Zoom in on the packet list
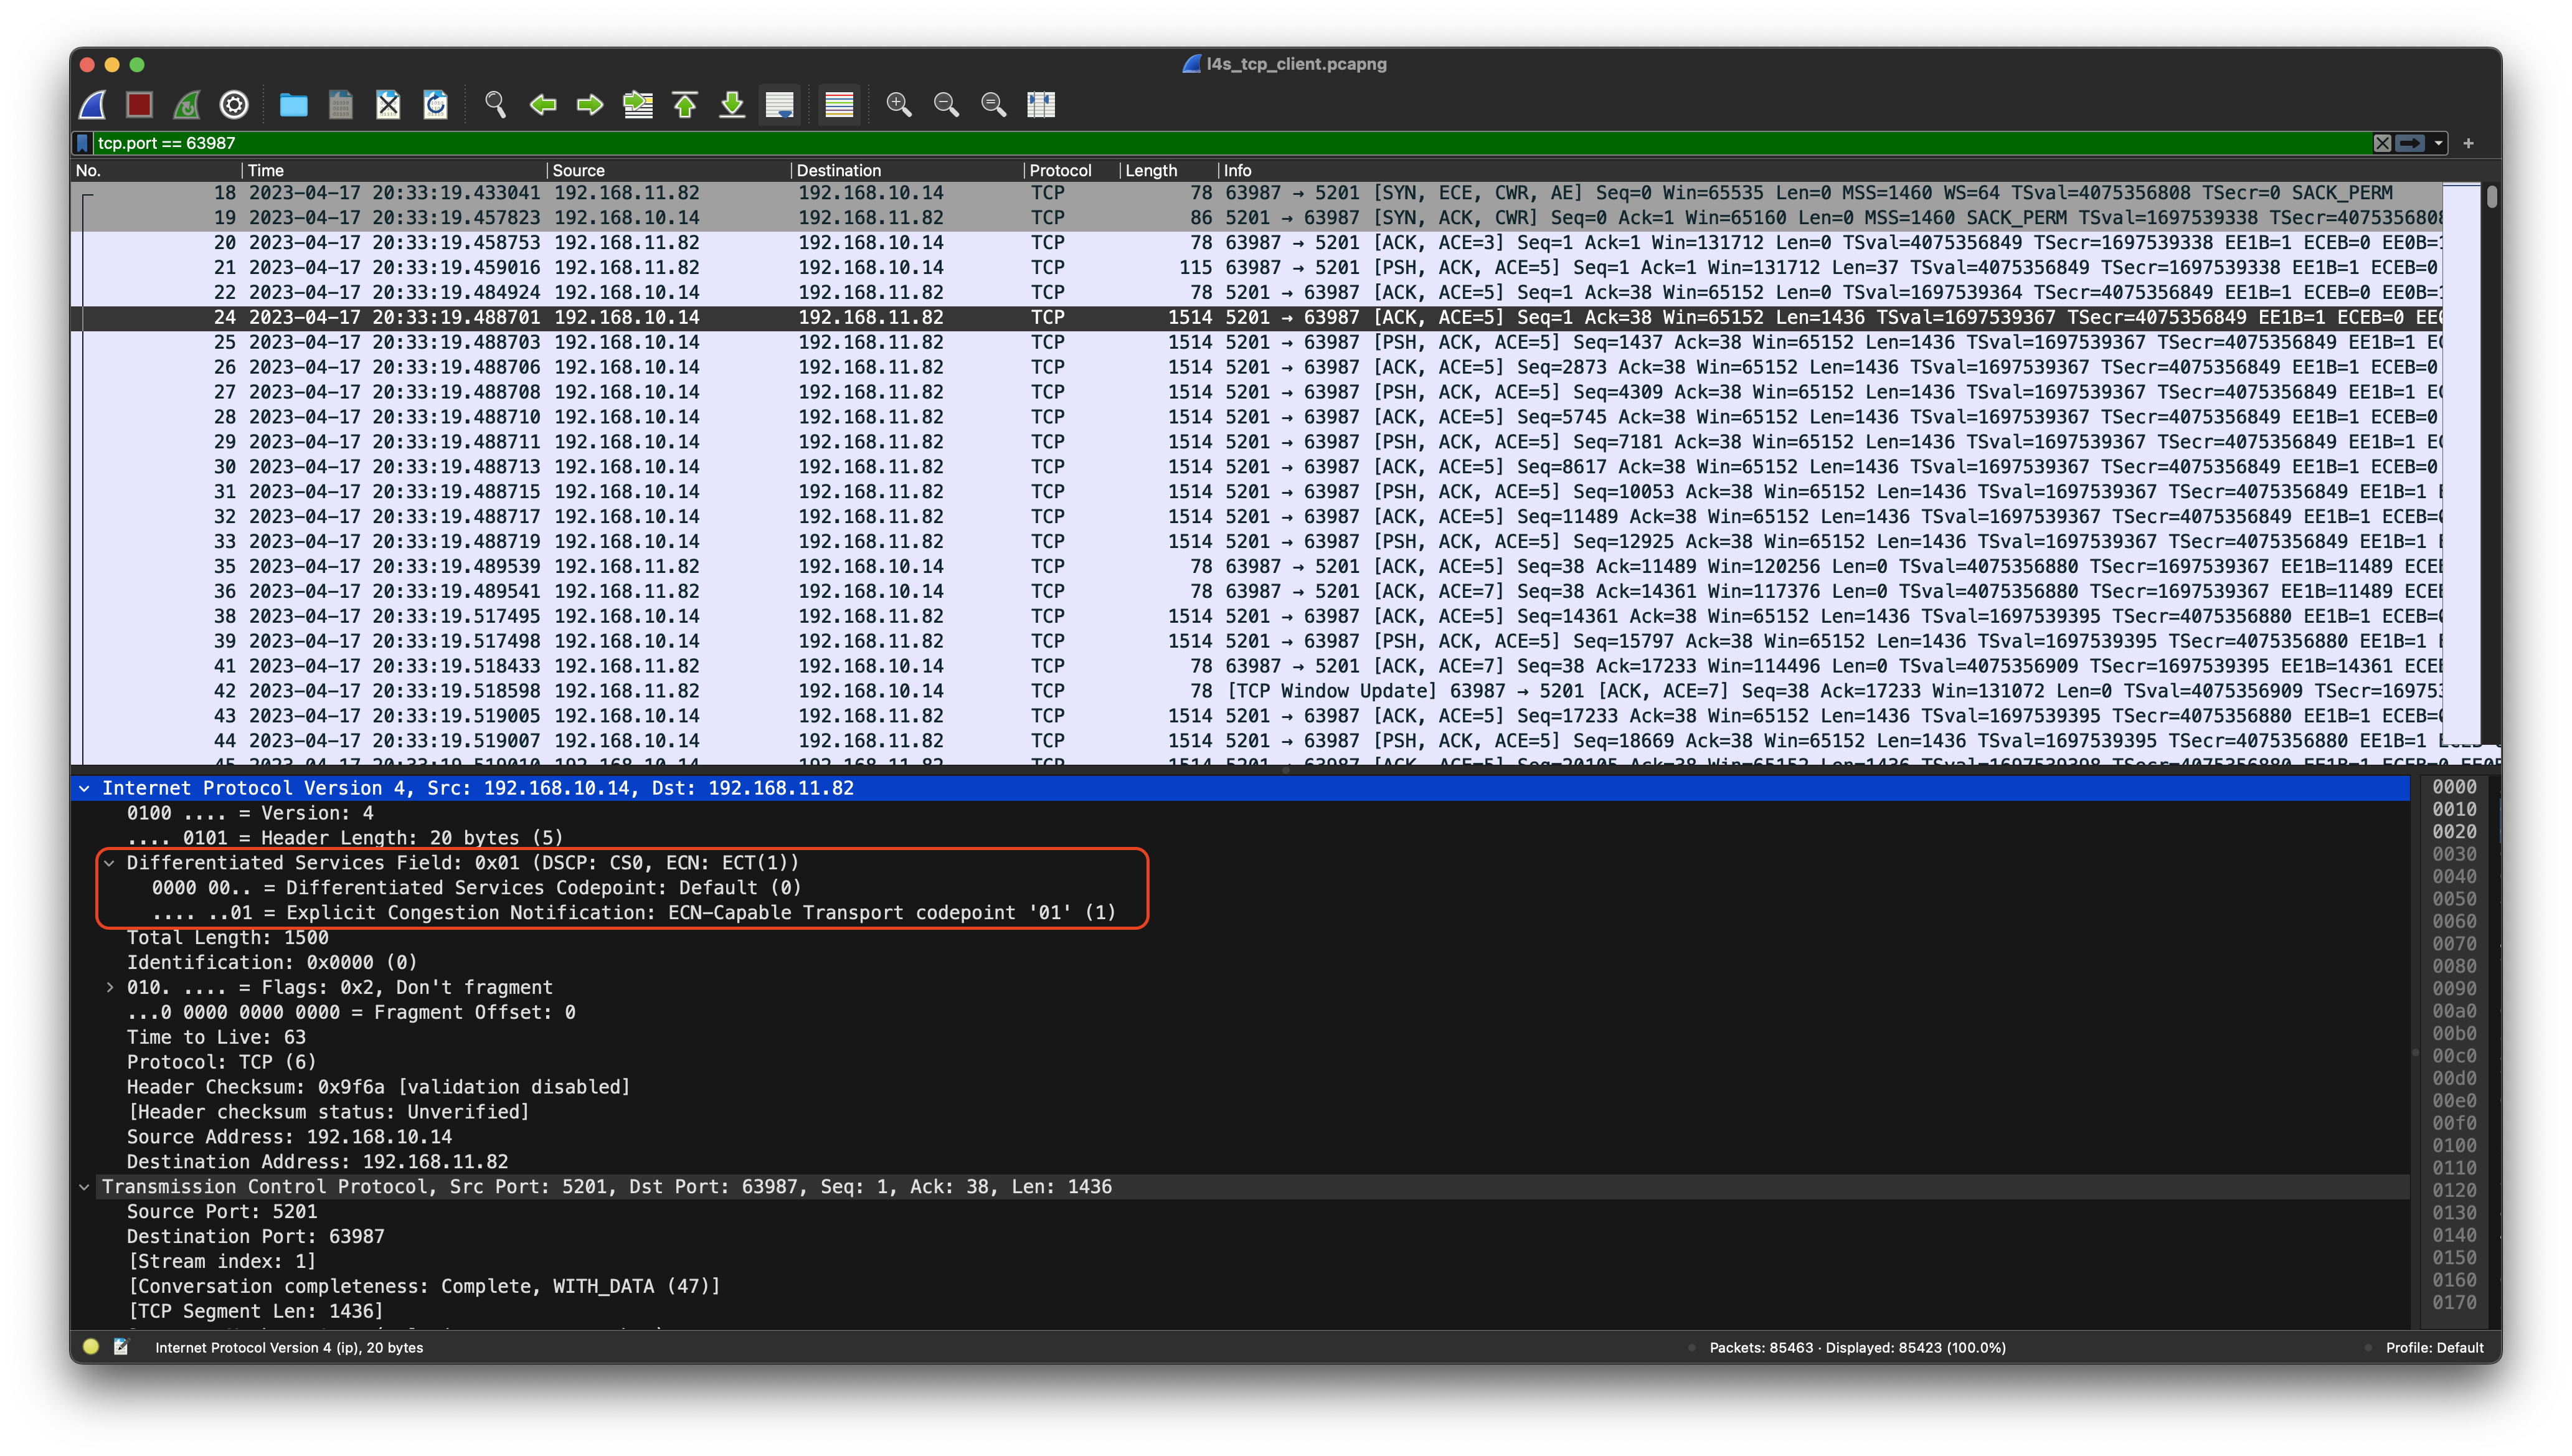The image size is (2572, 1456). (898, 104)
